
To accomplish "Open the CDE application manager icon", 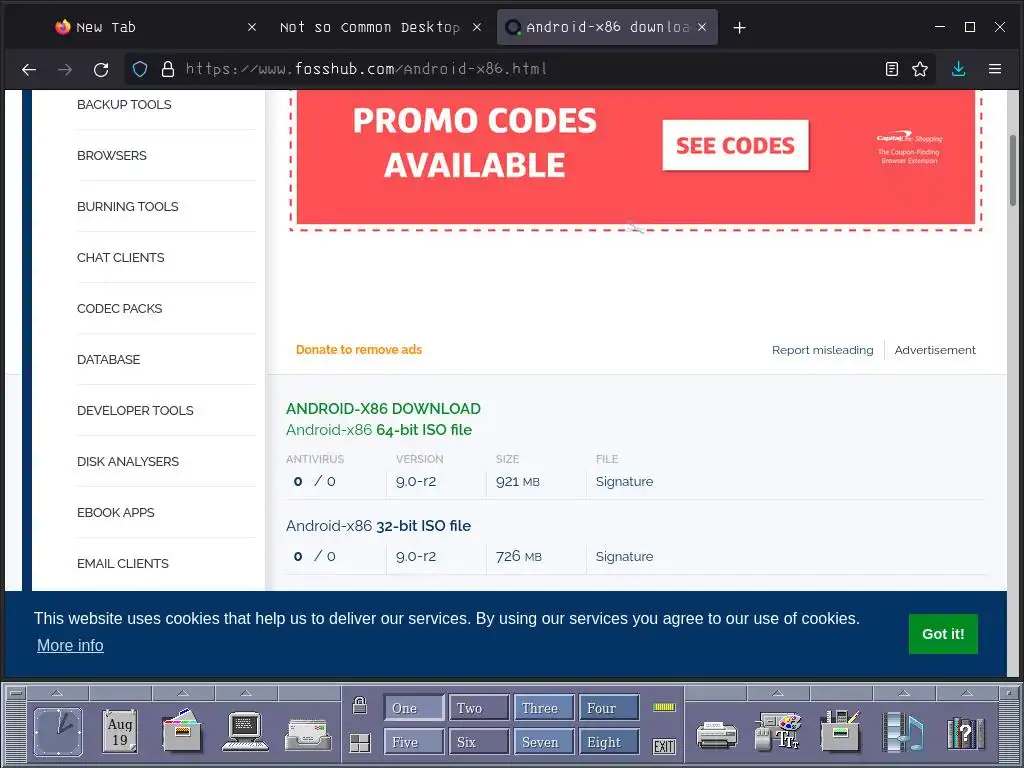I will (840, 730).
